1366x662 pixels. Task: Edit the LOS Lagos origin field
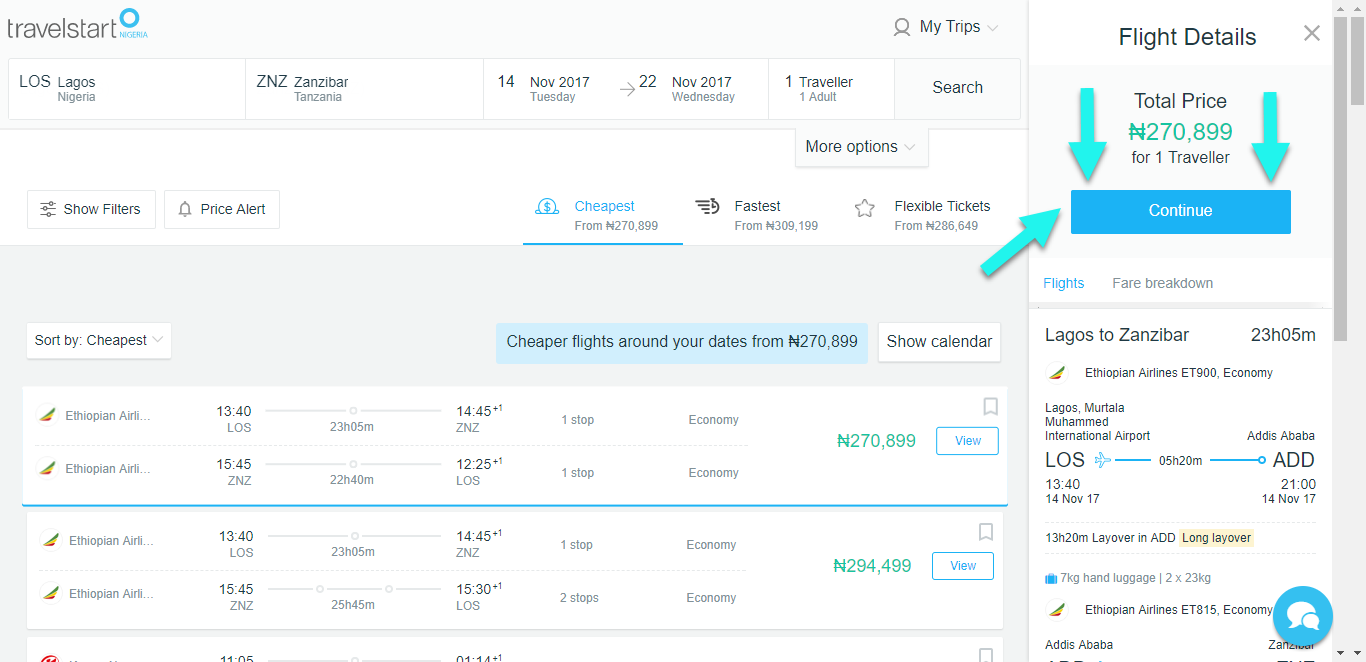coord(126,89)
